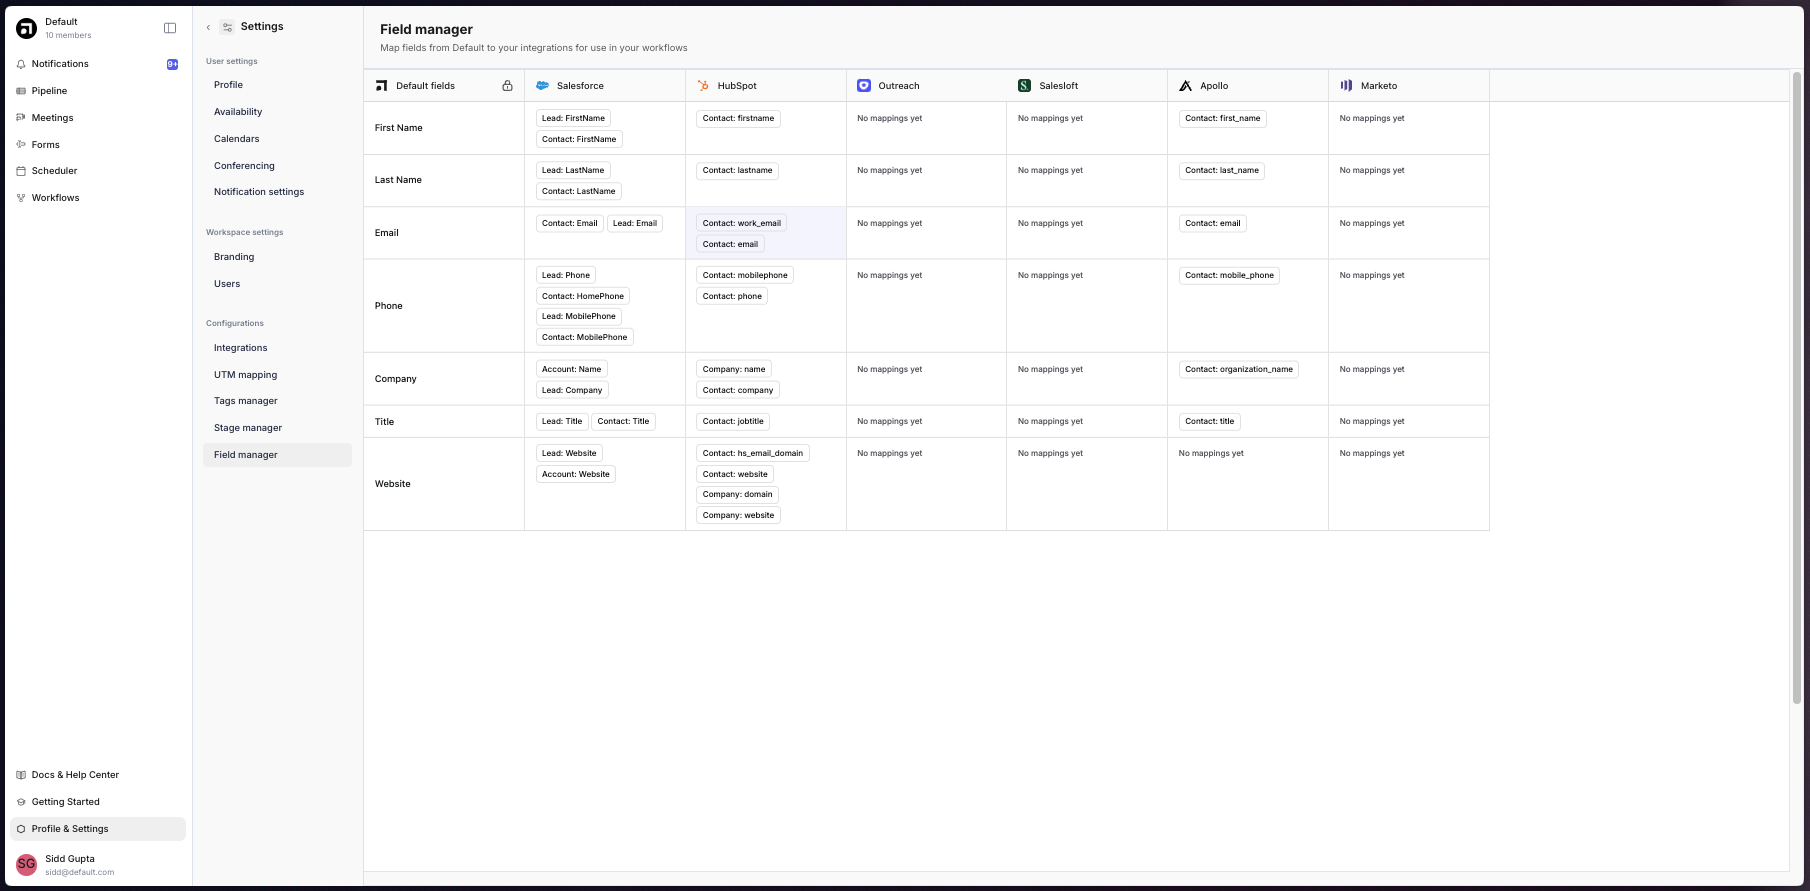
Task: Click the Account: Name Salesforce mapping
Action: [571, 369]
